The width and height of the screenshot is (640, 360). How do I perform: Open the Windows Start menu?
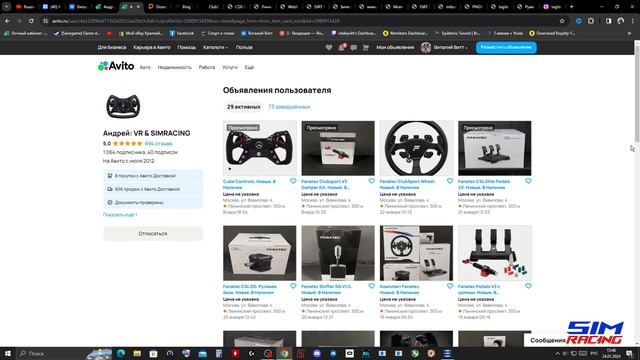tap(7, 353)
